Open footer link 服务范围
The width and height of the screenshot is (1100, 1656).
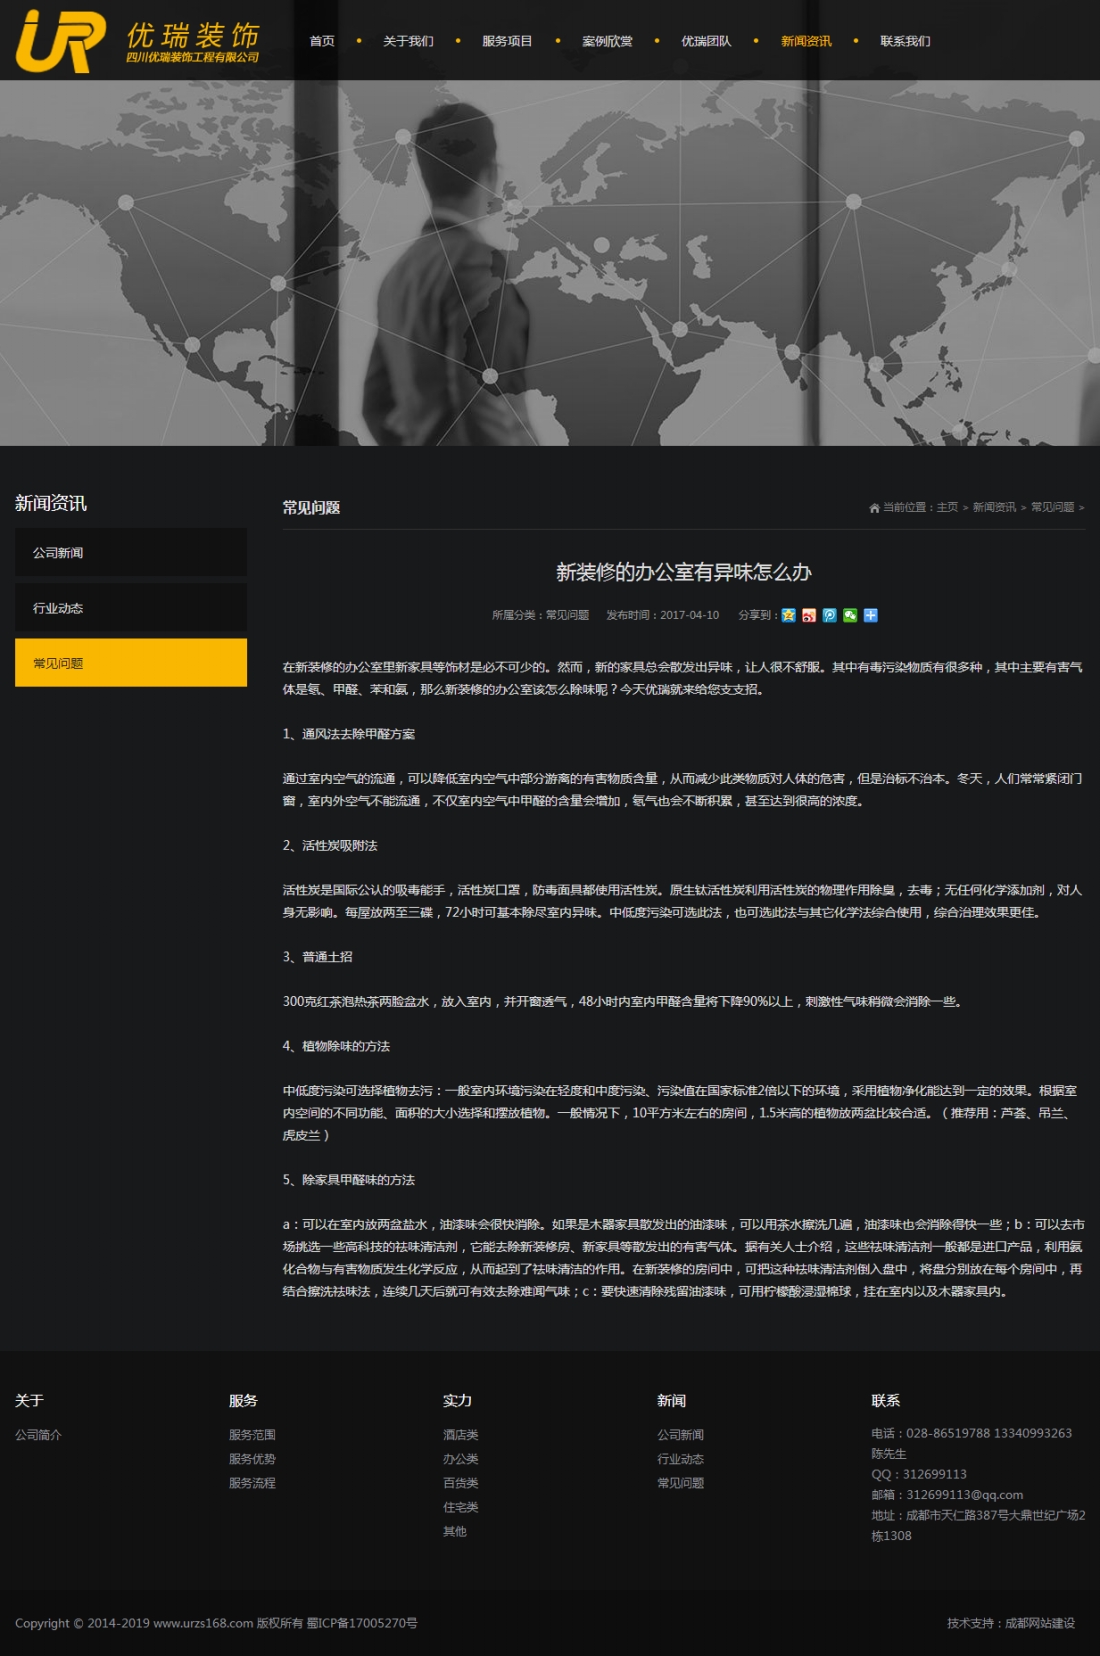pyautogui.click(x=252, y=1434)
